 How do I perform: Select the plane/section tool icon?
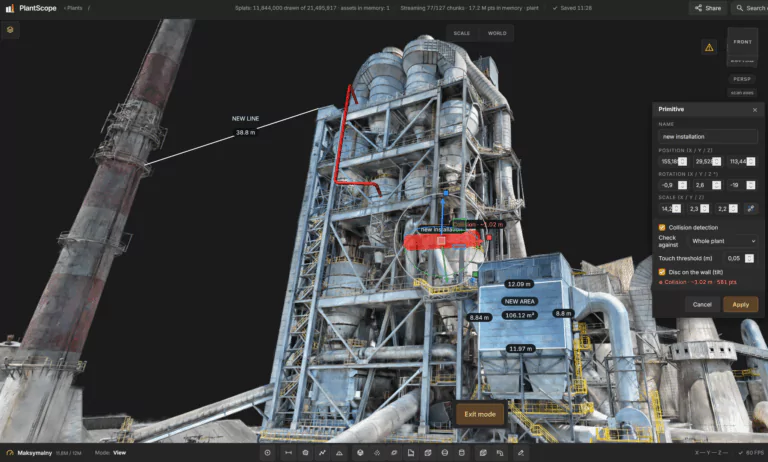(x=394, y=453)
